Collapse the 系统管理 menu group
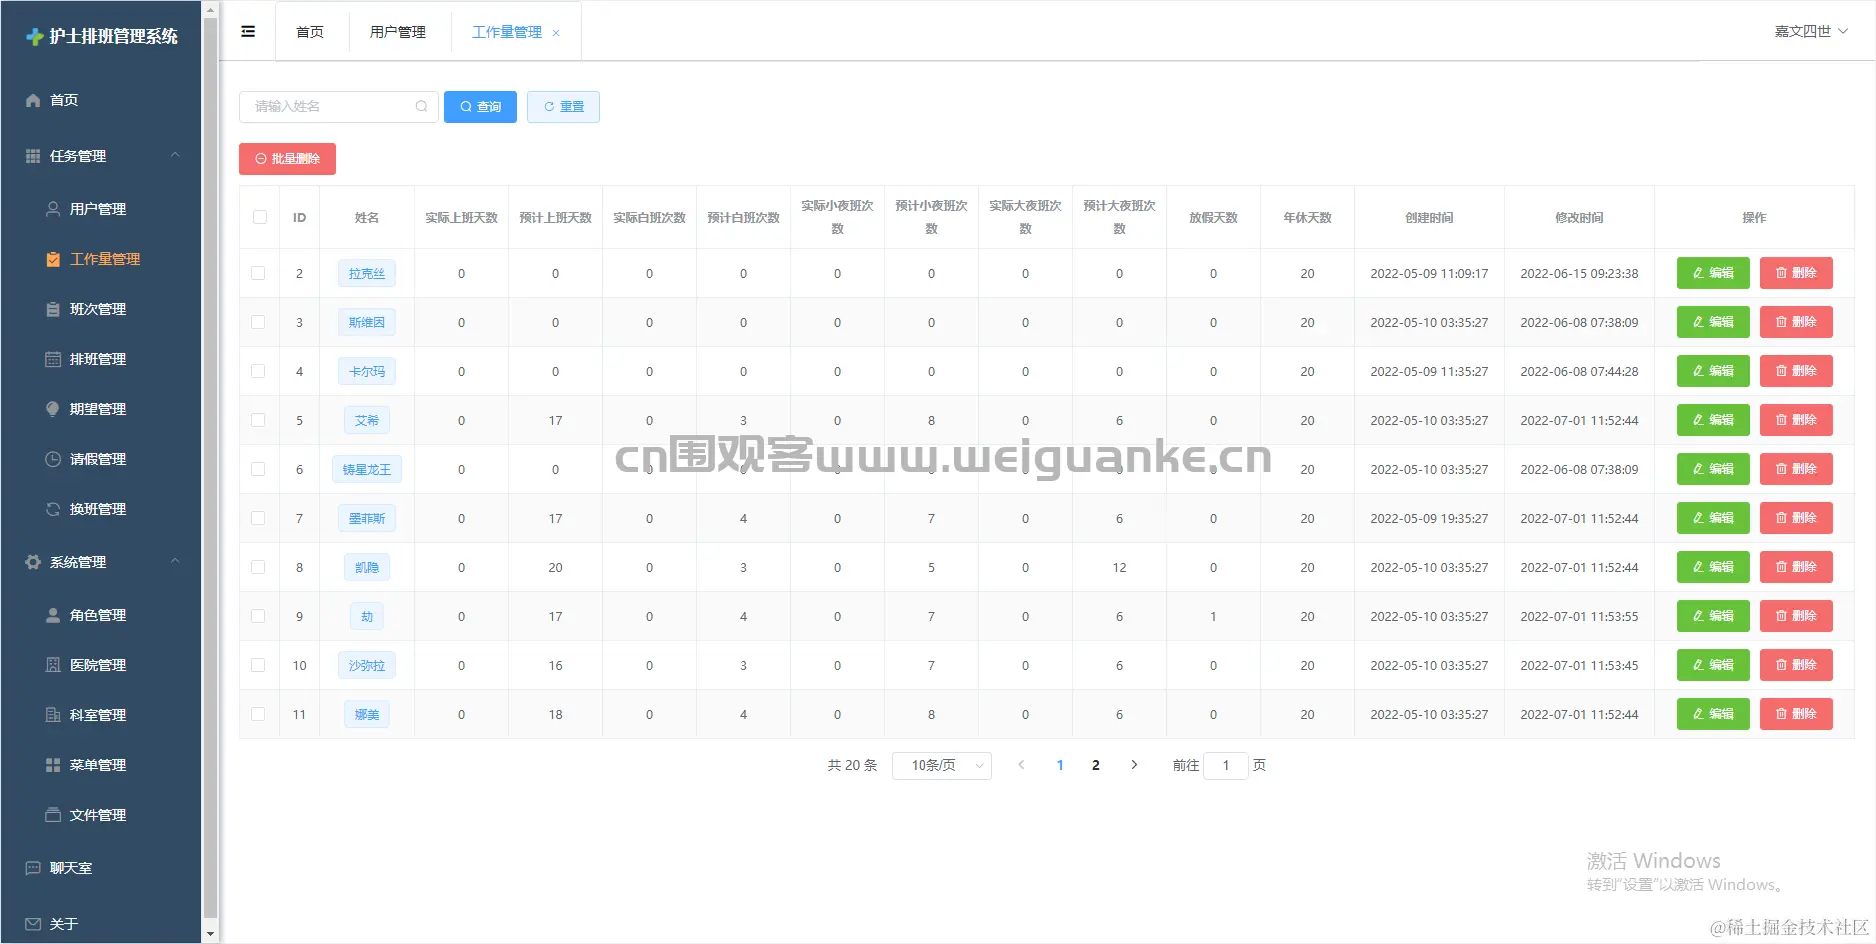 point(176,561)
